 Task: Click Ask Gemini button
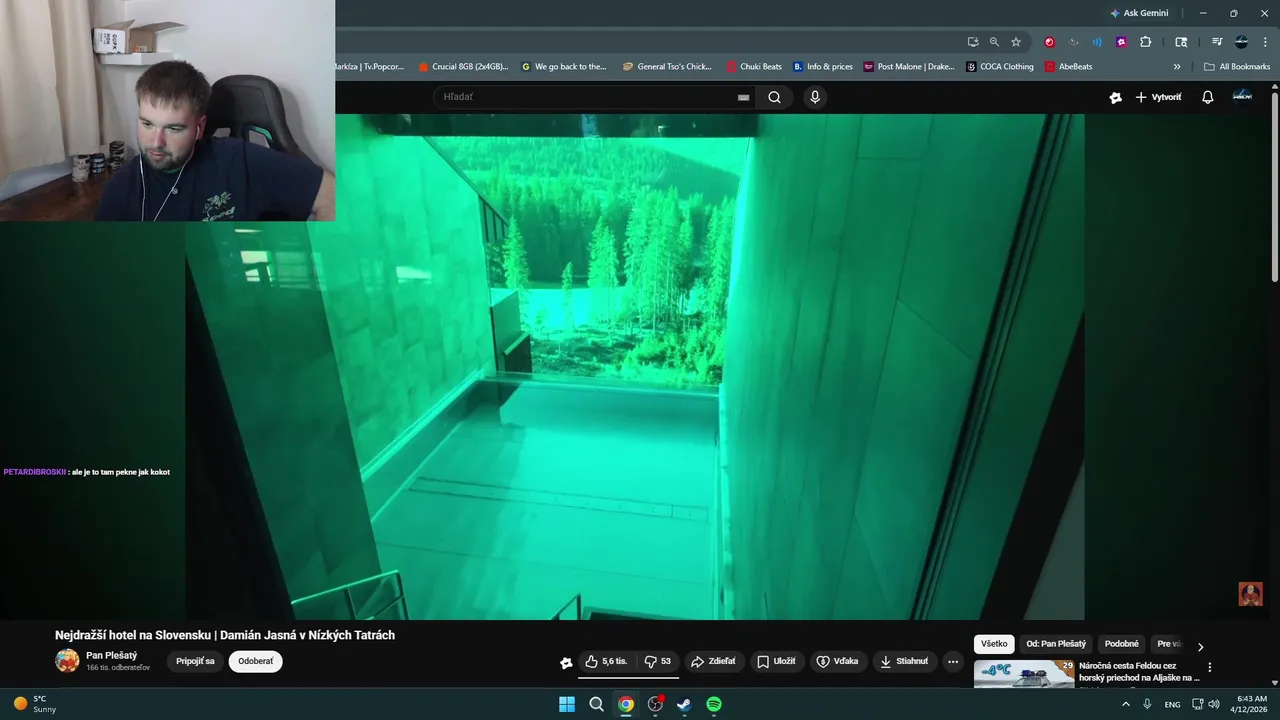(x=1138, y=13)
